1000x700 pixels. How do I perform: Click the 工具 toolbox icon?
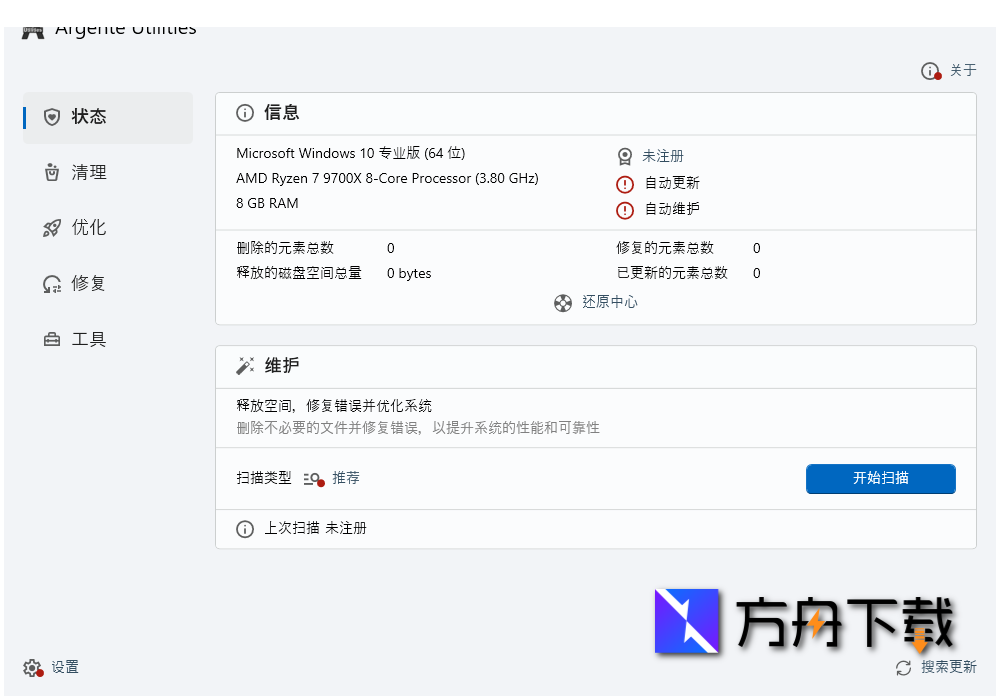52,340
